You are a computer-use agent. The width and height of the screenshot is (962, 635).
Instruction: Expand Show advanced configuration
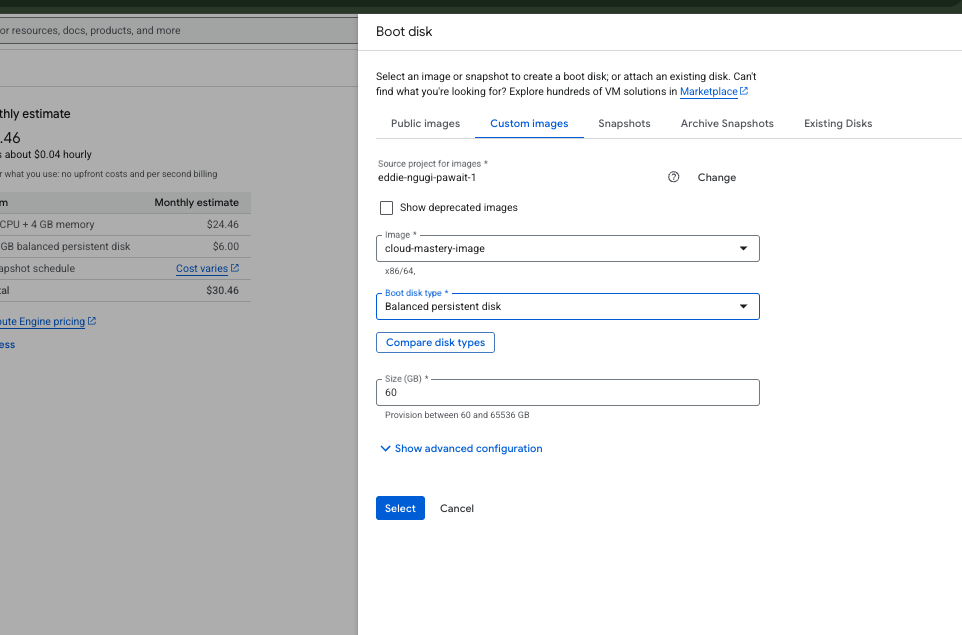coord(461,448)
